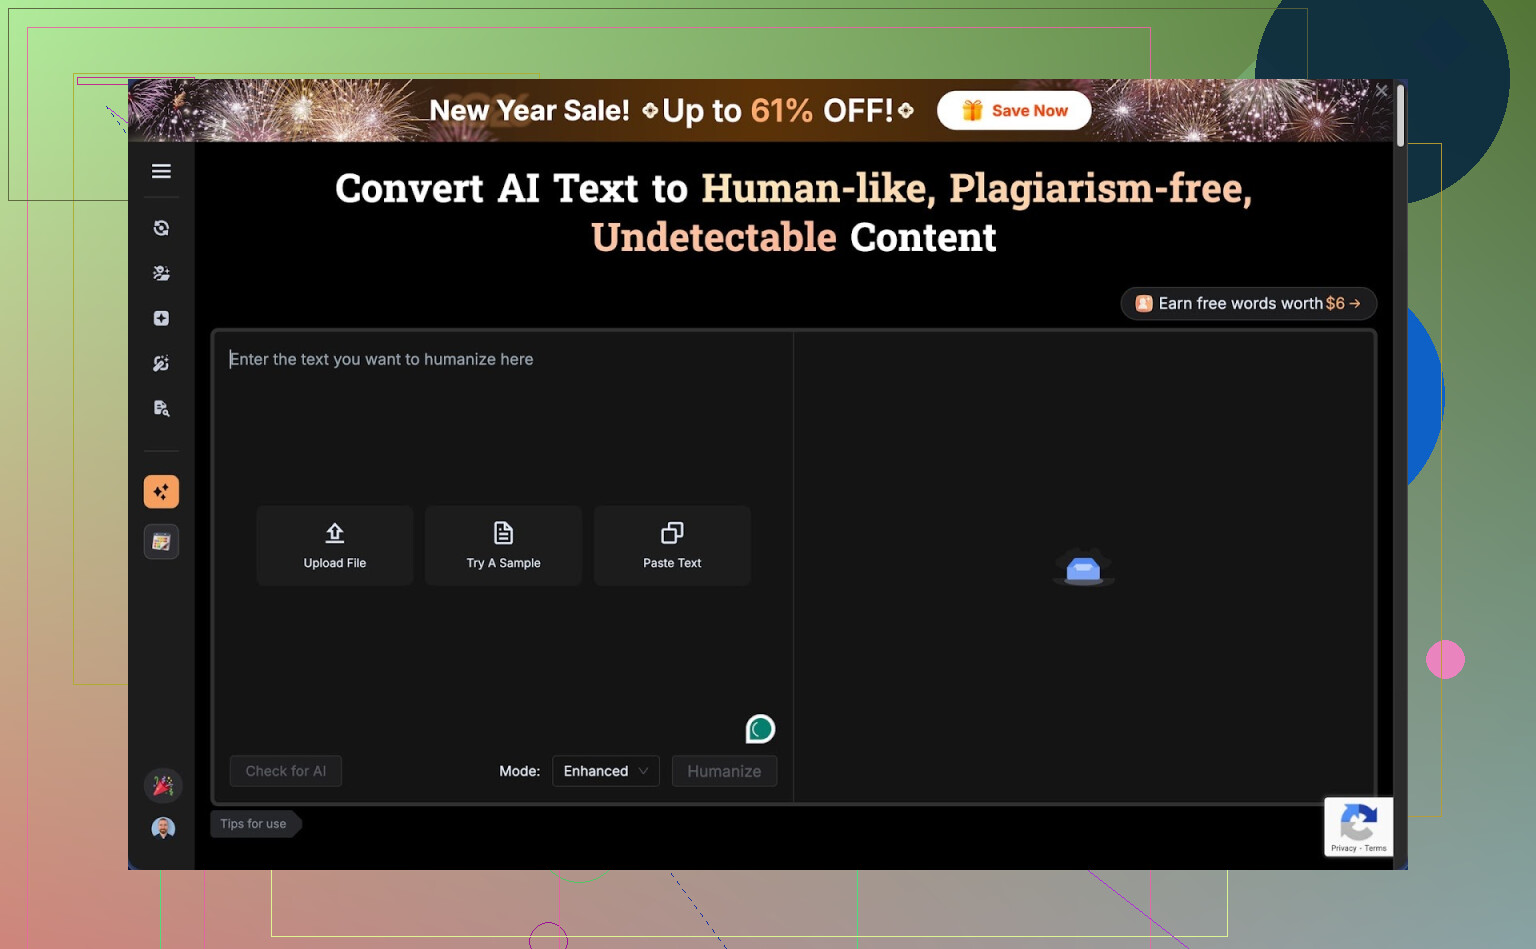
Task: Click the Upload File button
Action: [335, 545]
